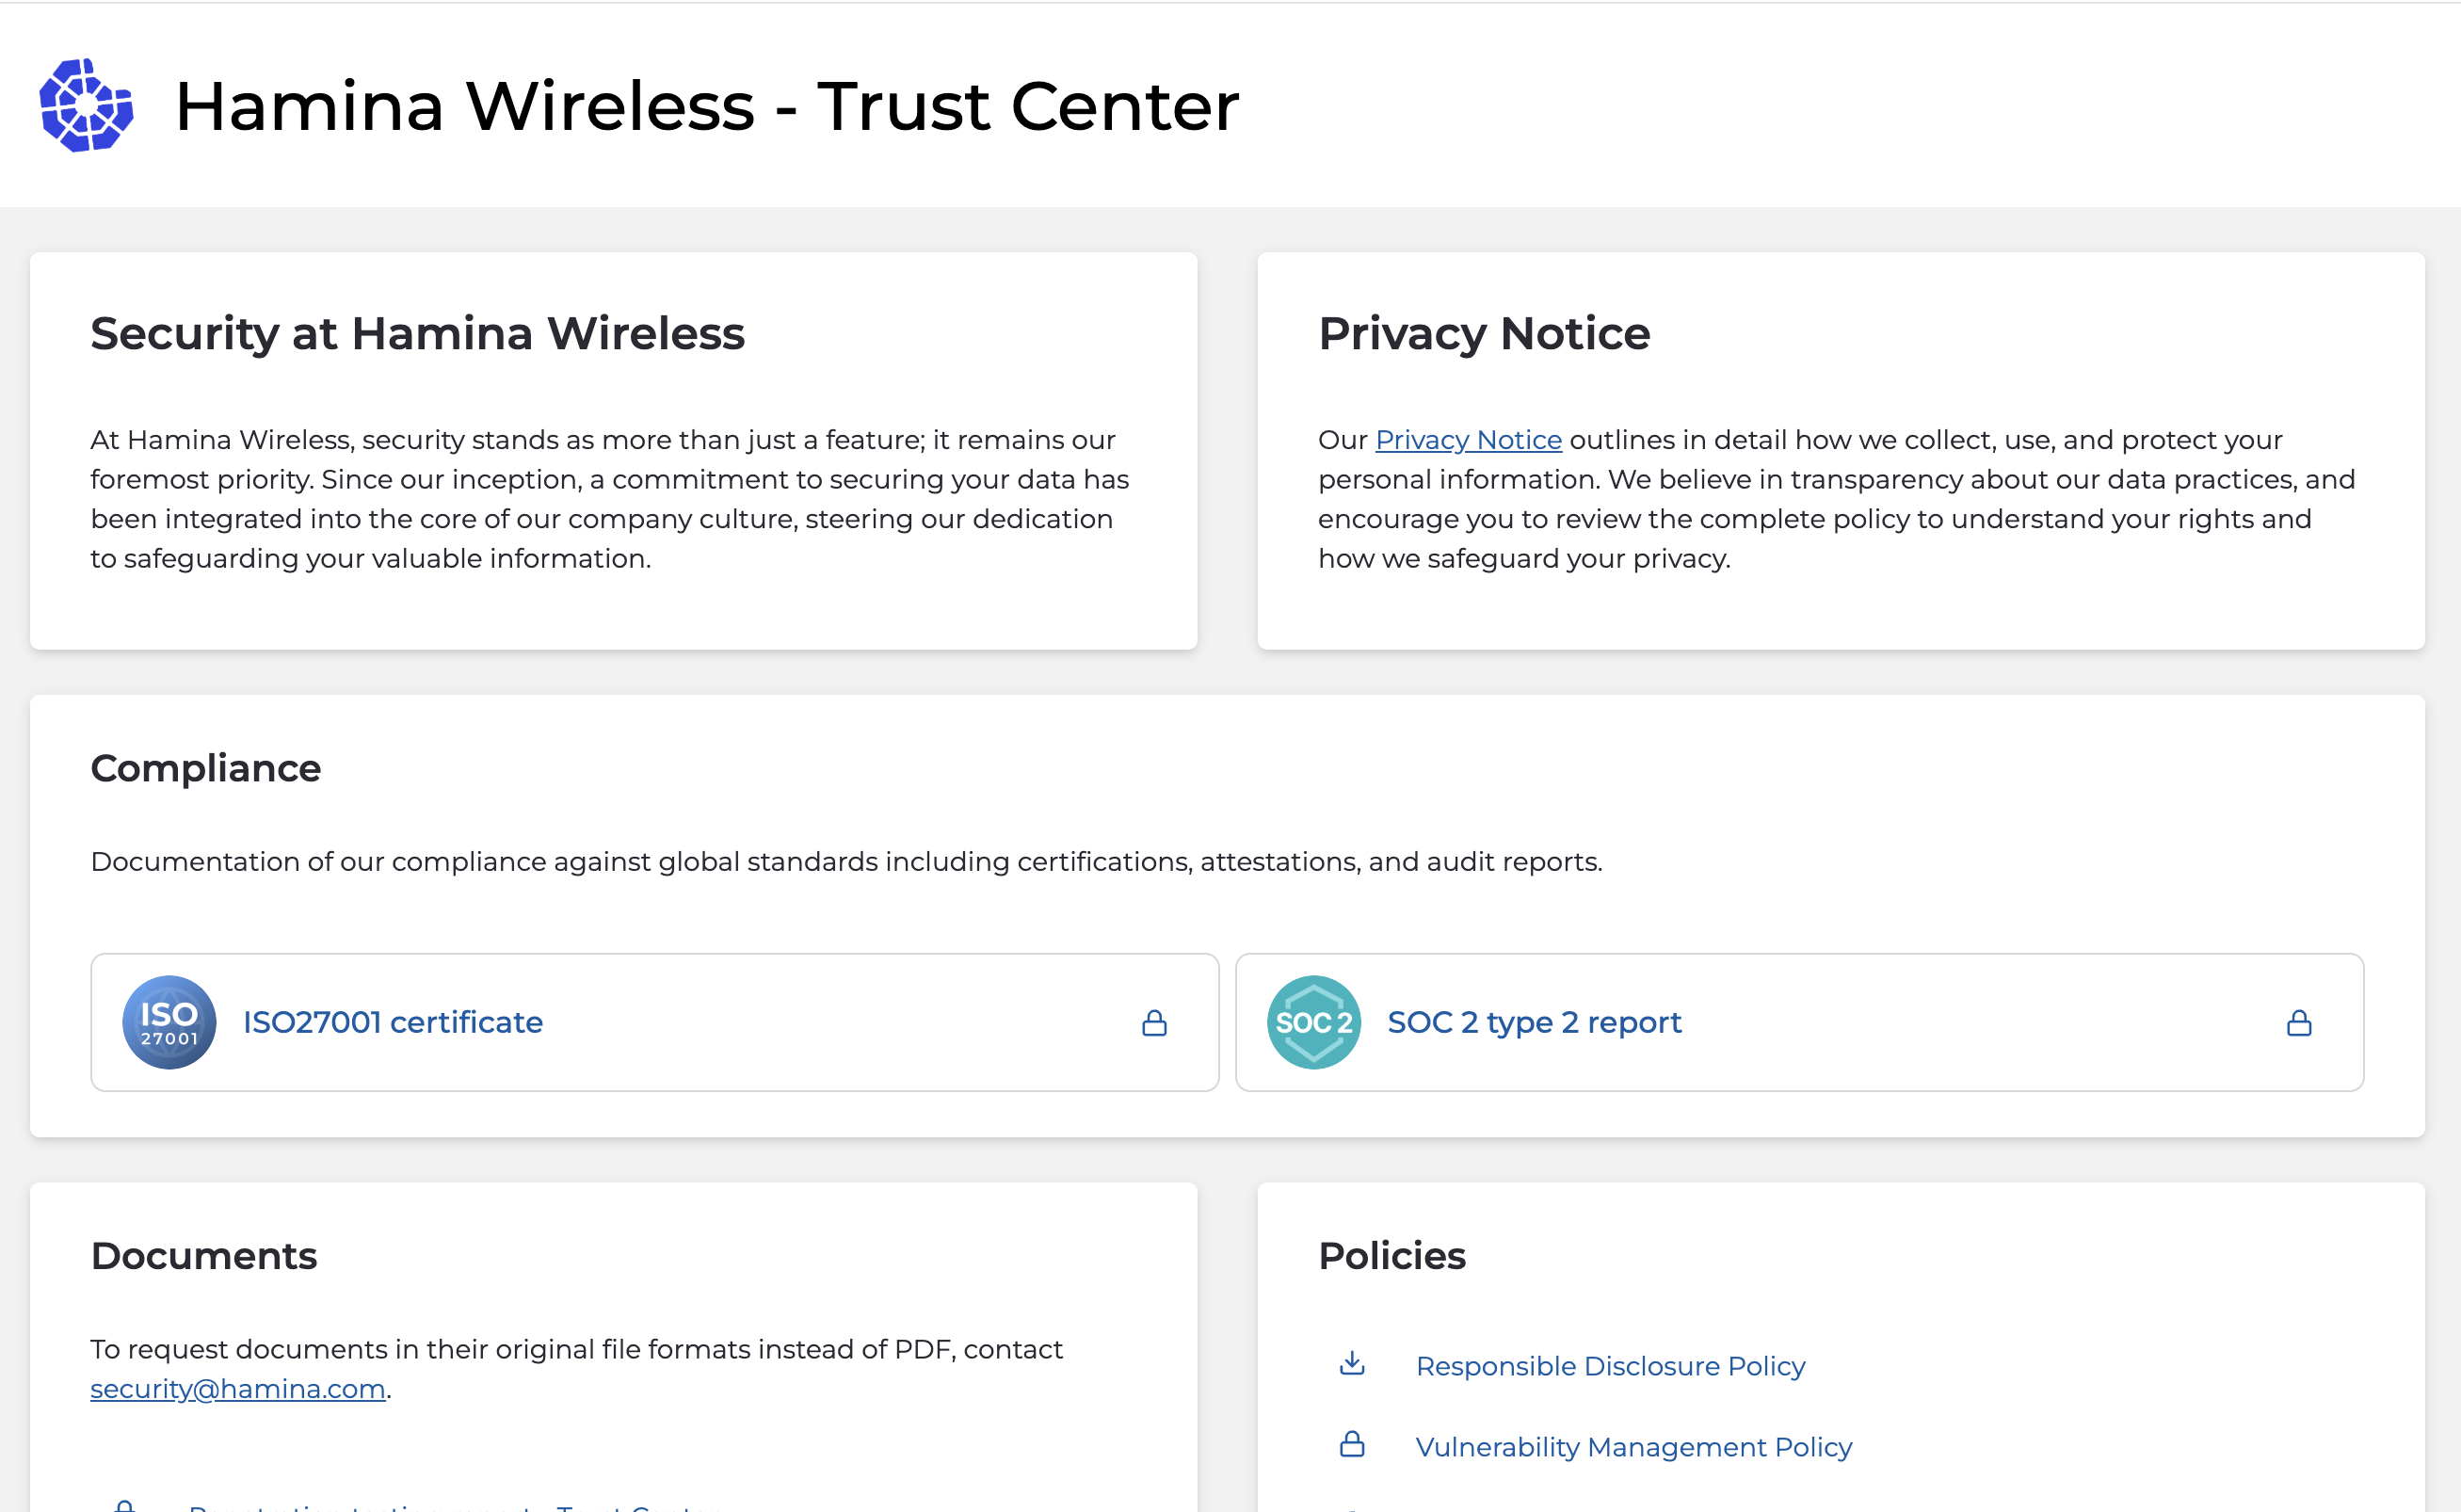Email security@hamina.com via the link
2461x1512 pixels.
(x=237, y=1389)
